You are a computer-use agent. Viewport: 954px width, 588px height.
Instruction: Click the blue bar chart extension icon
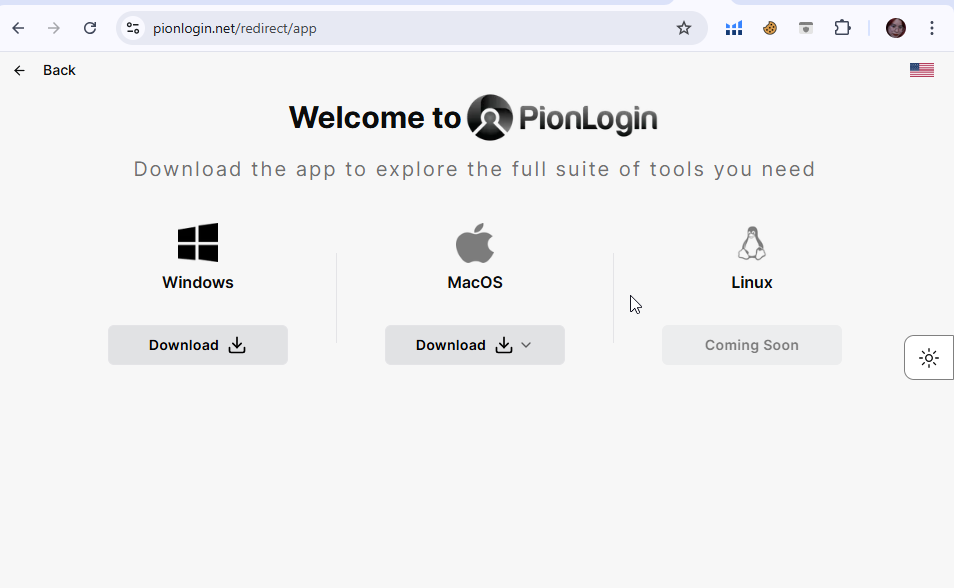(x=734, y=28)
